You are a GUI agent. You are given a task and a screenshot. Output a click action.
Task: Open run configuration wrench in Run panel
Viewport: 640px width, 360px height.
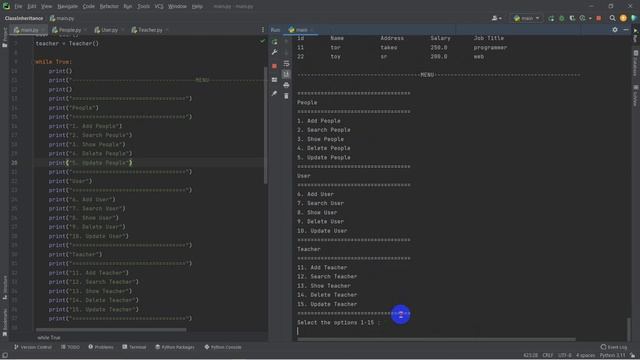[275, 52]
